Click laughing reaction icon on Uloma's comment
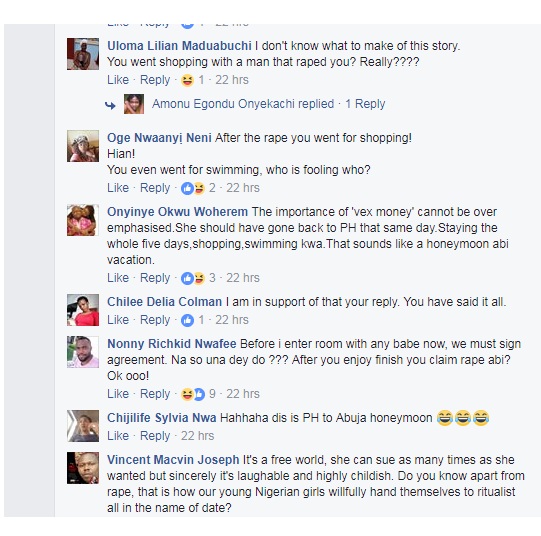Viewport: 541px width, 536px height. [x=187, y=80]
